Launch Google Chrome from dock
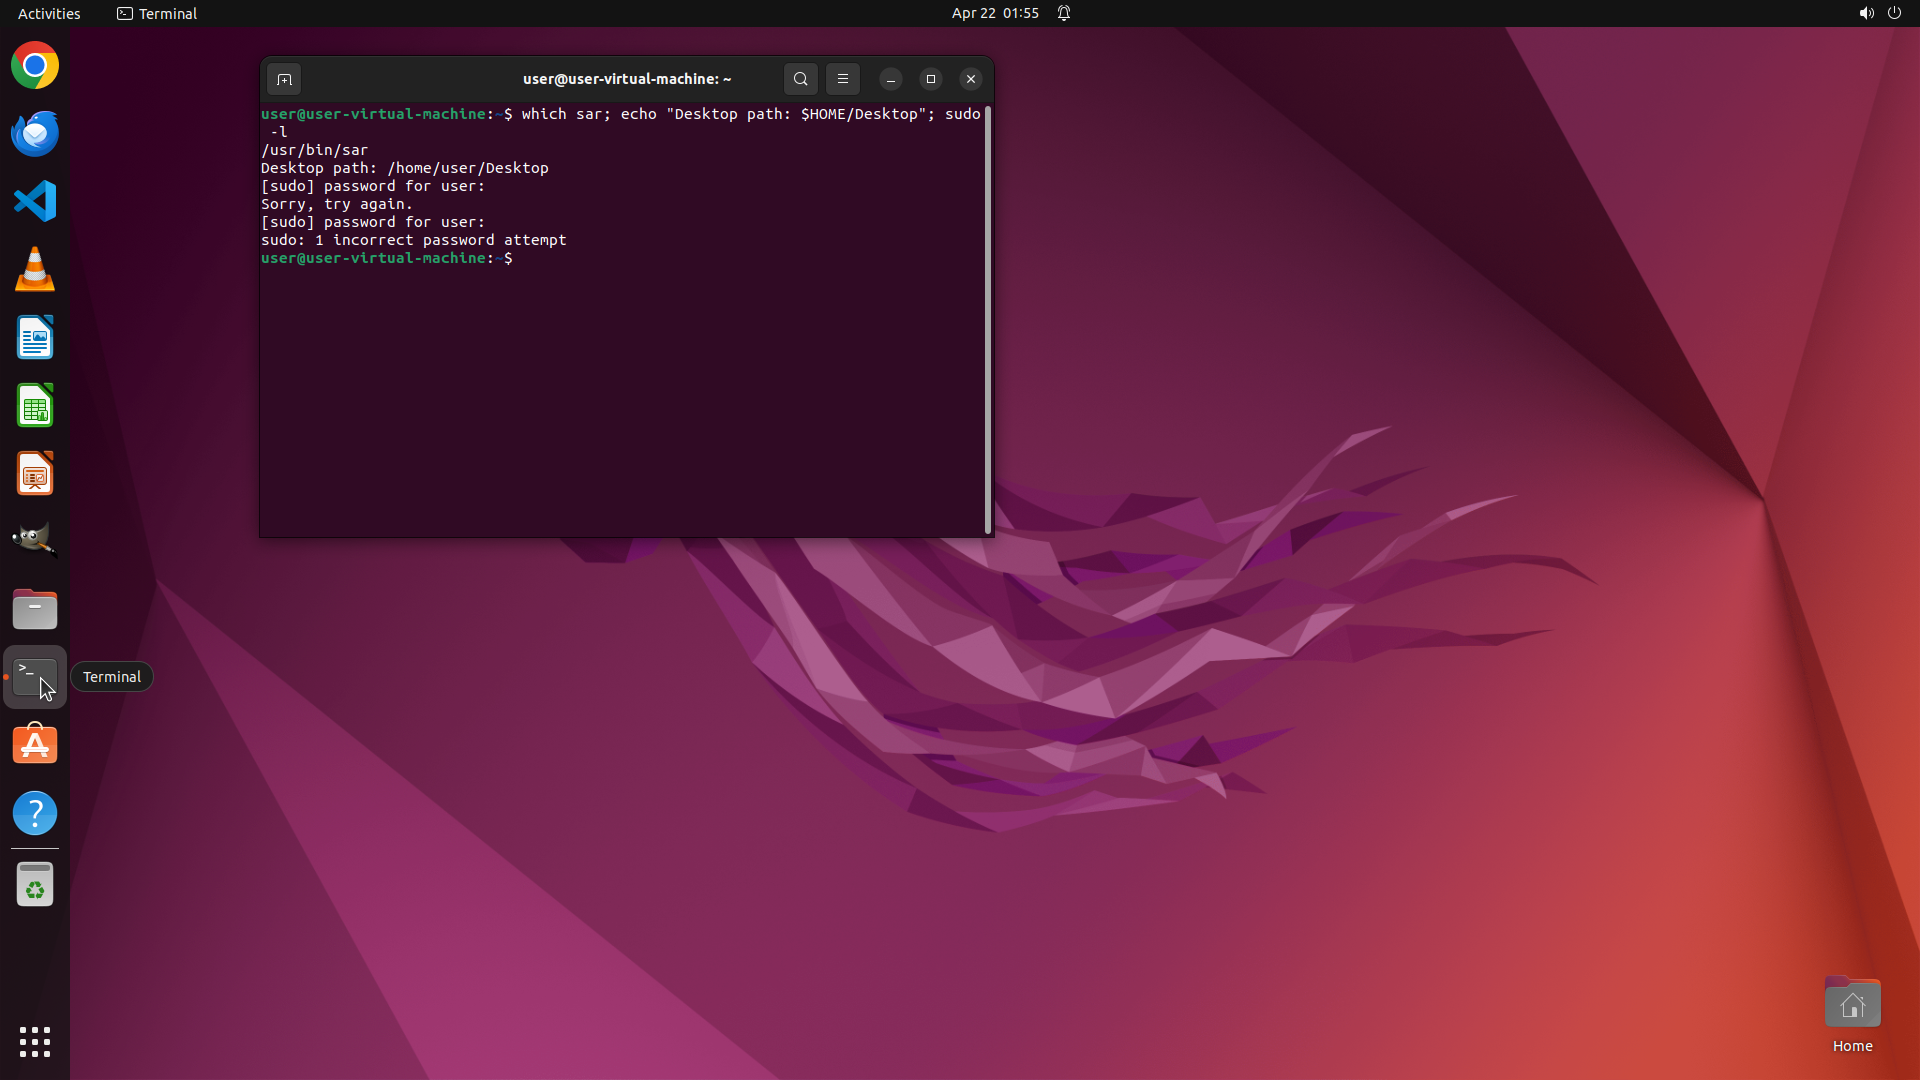The image size is (1920, 1080). click(x=35, y=66)
